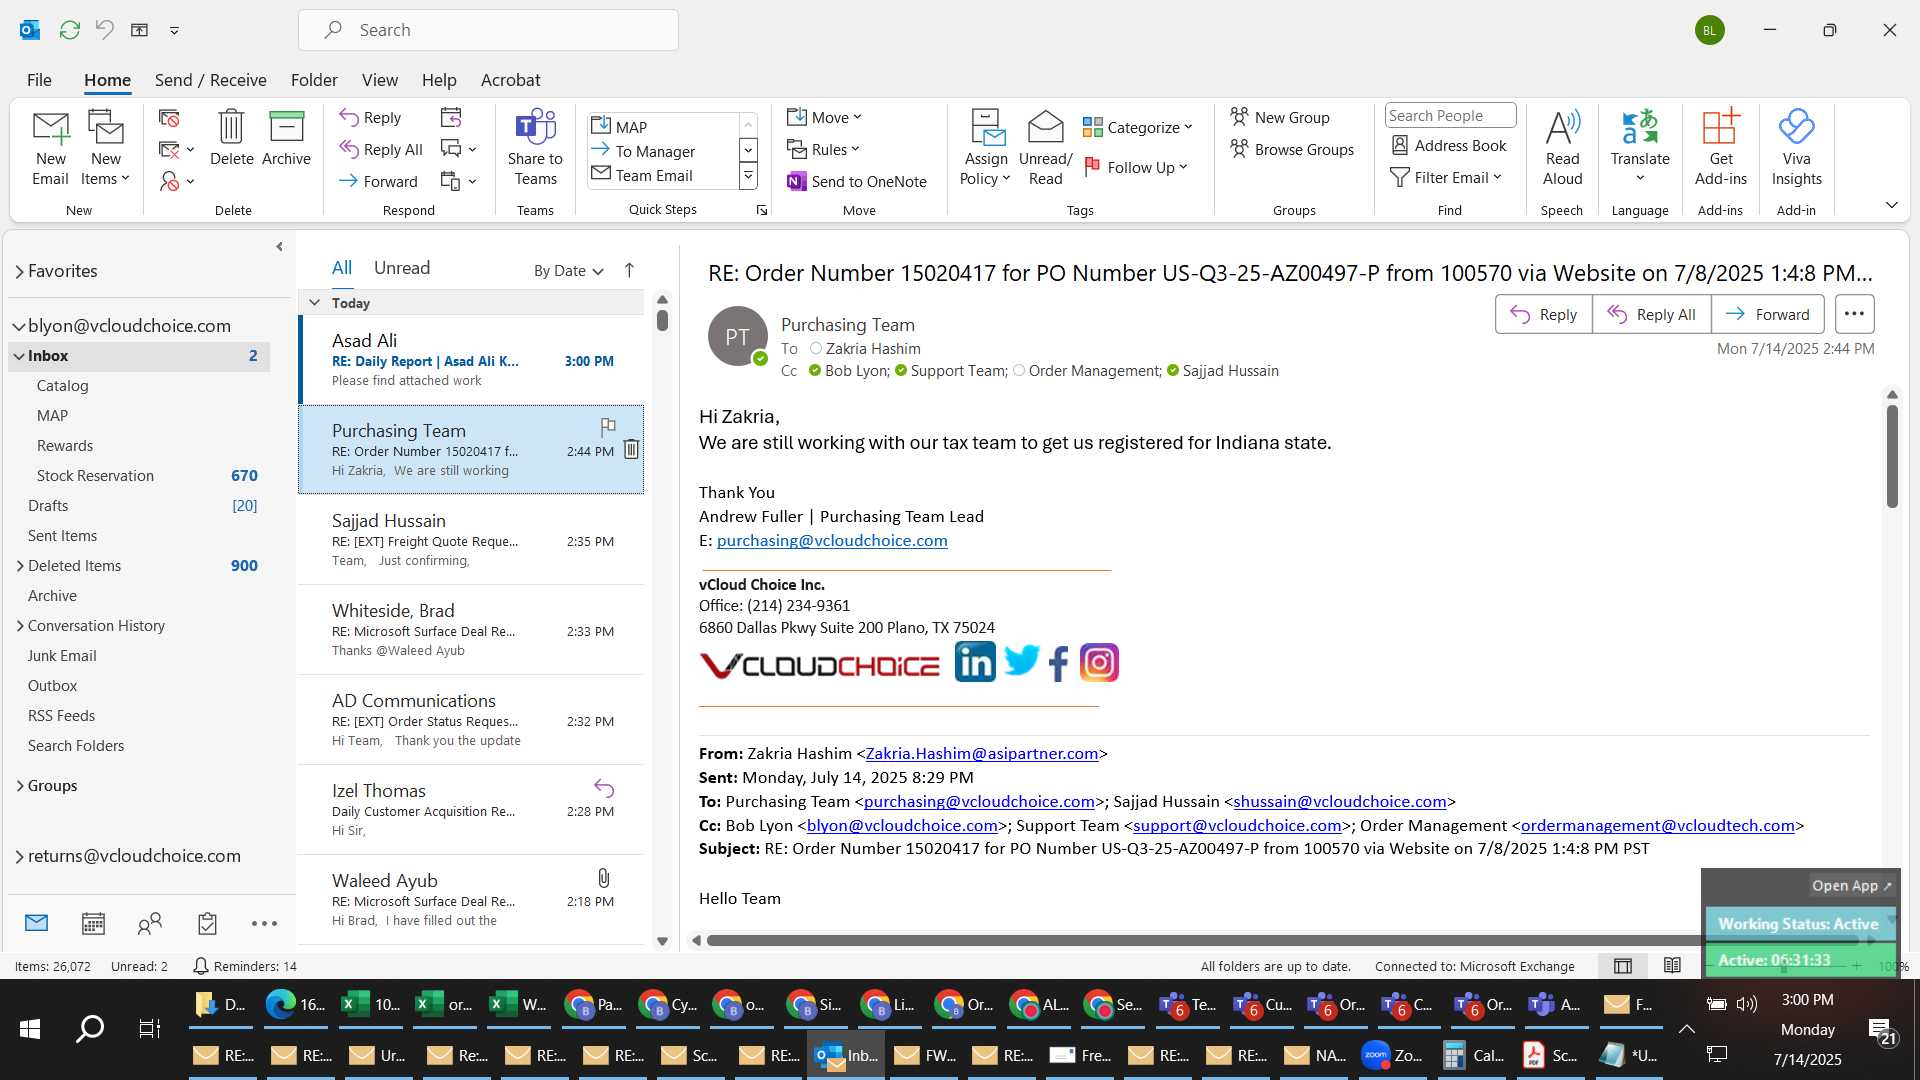
Task: Click Zakria.Hashim@asipartner.com link
Action: coord(982,753)
